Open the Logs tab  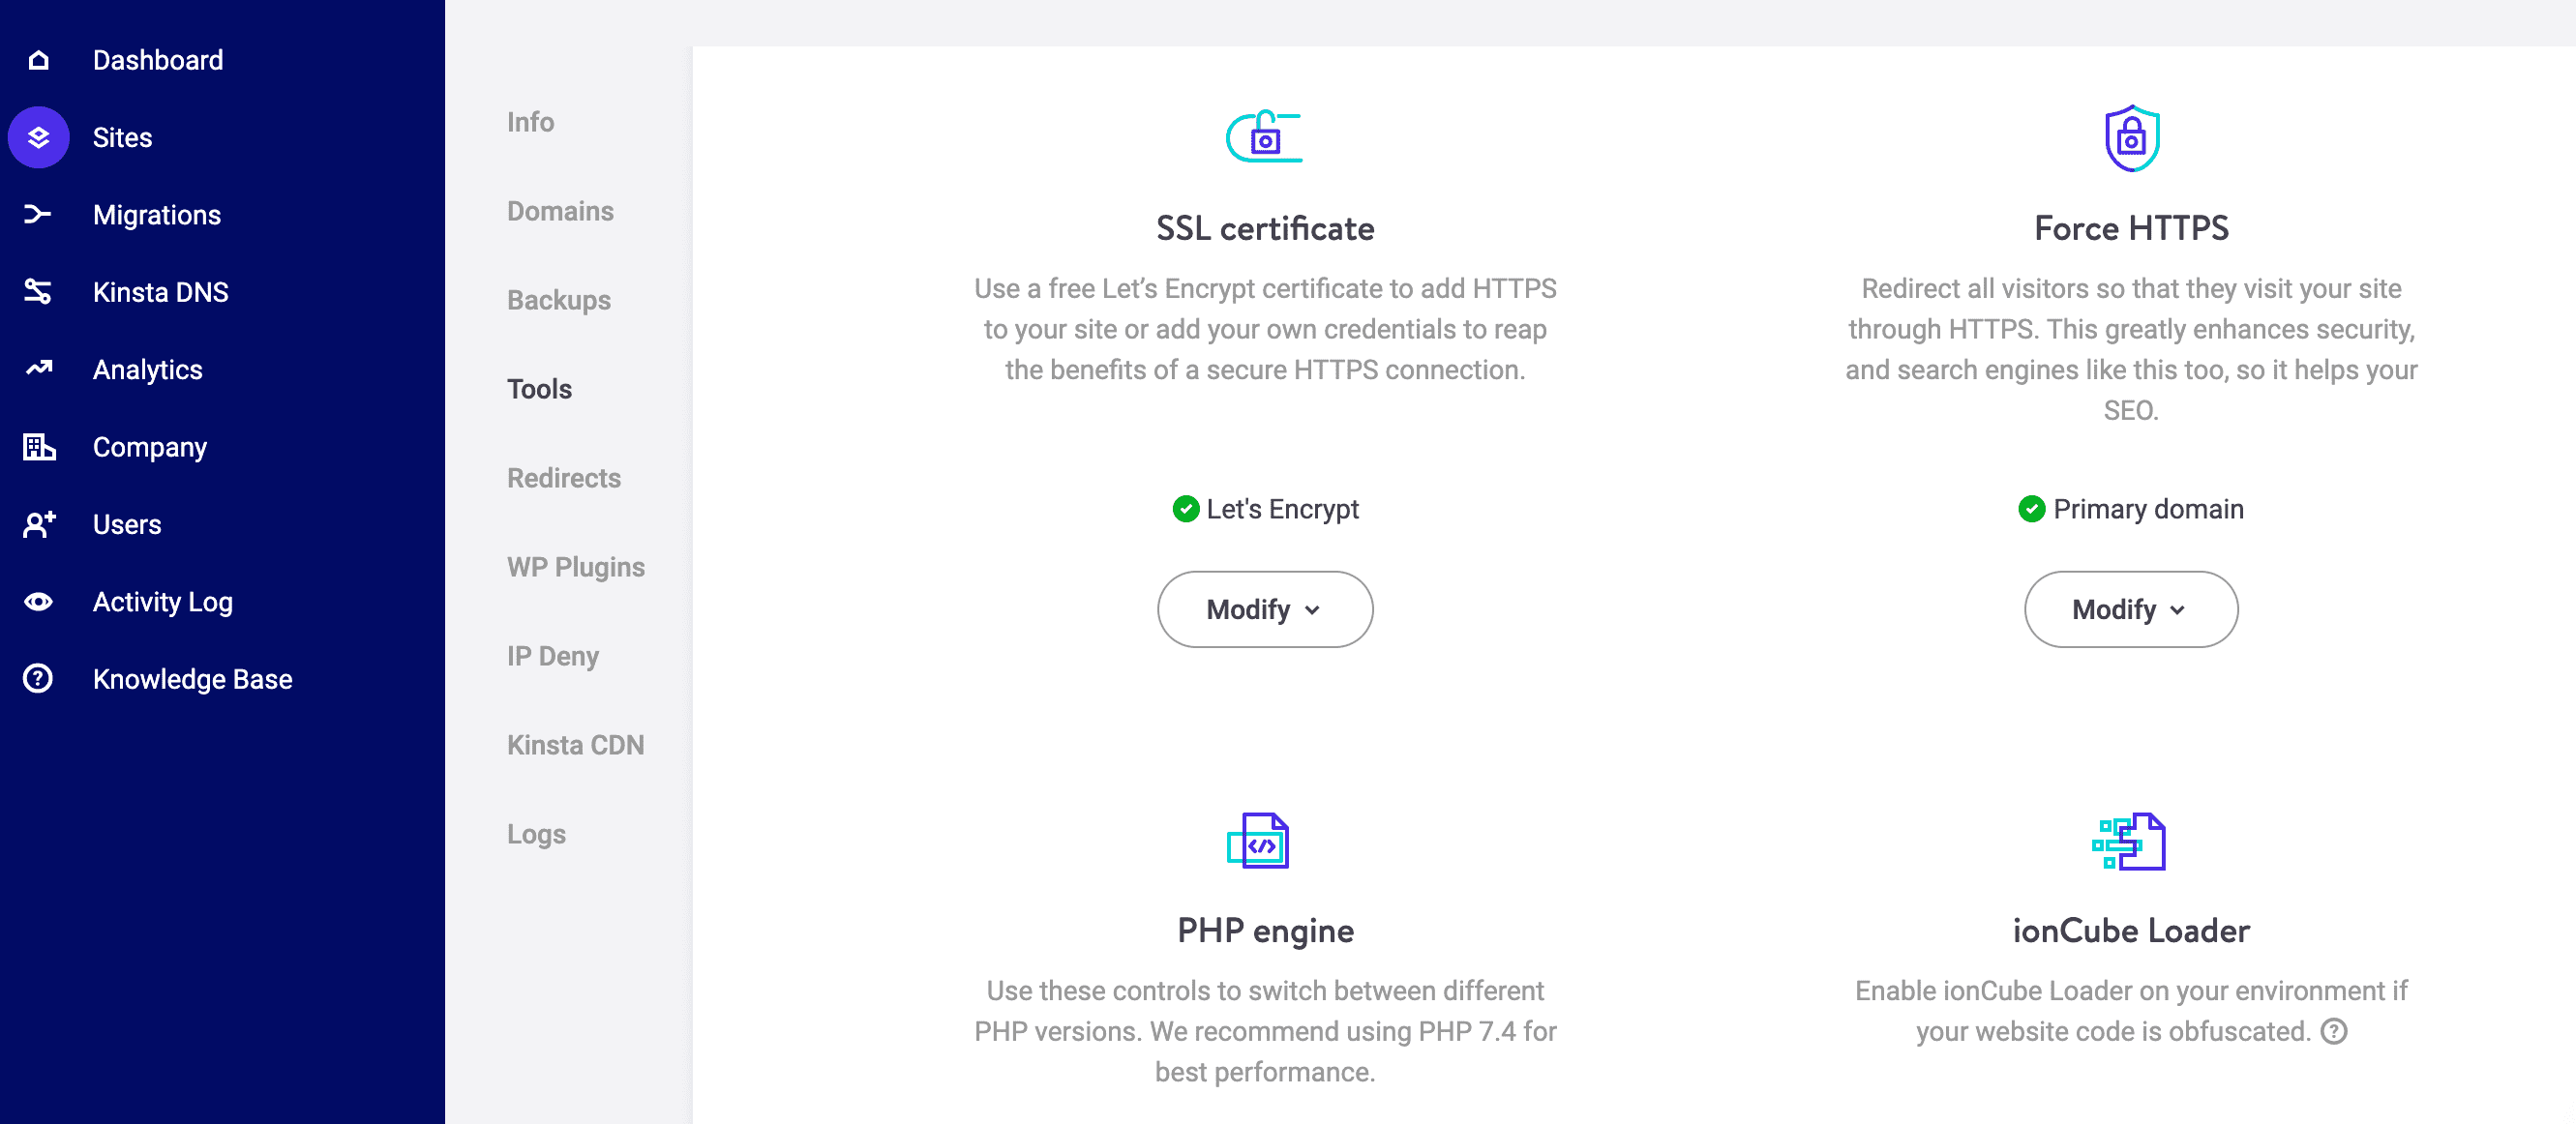[x=536, y=834]
